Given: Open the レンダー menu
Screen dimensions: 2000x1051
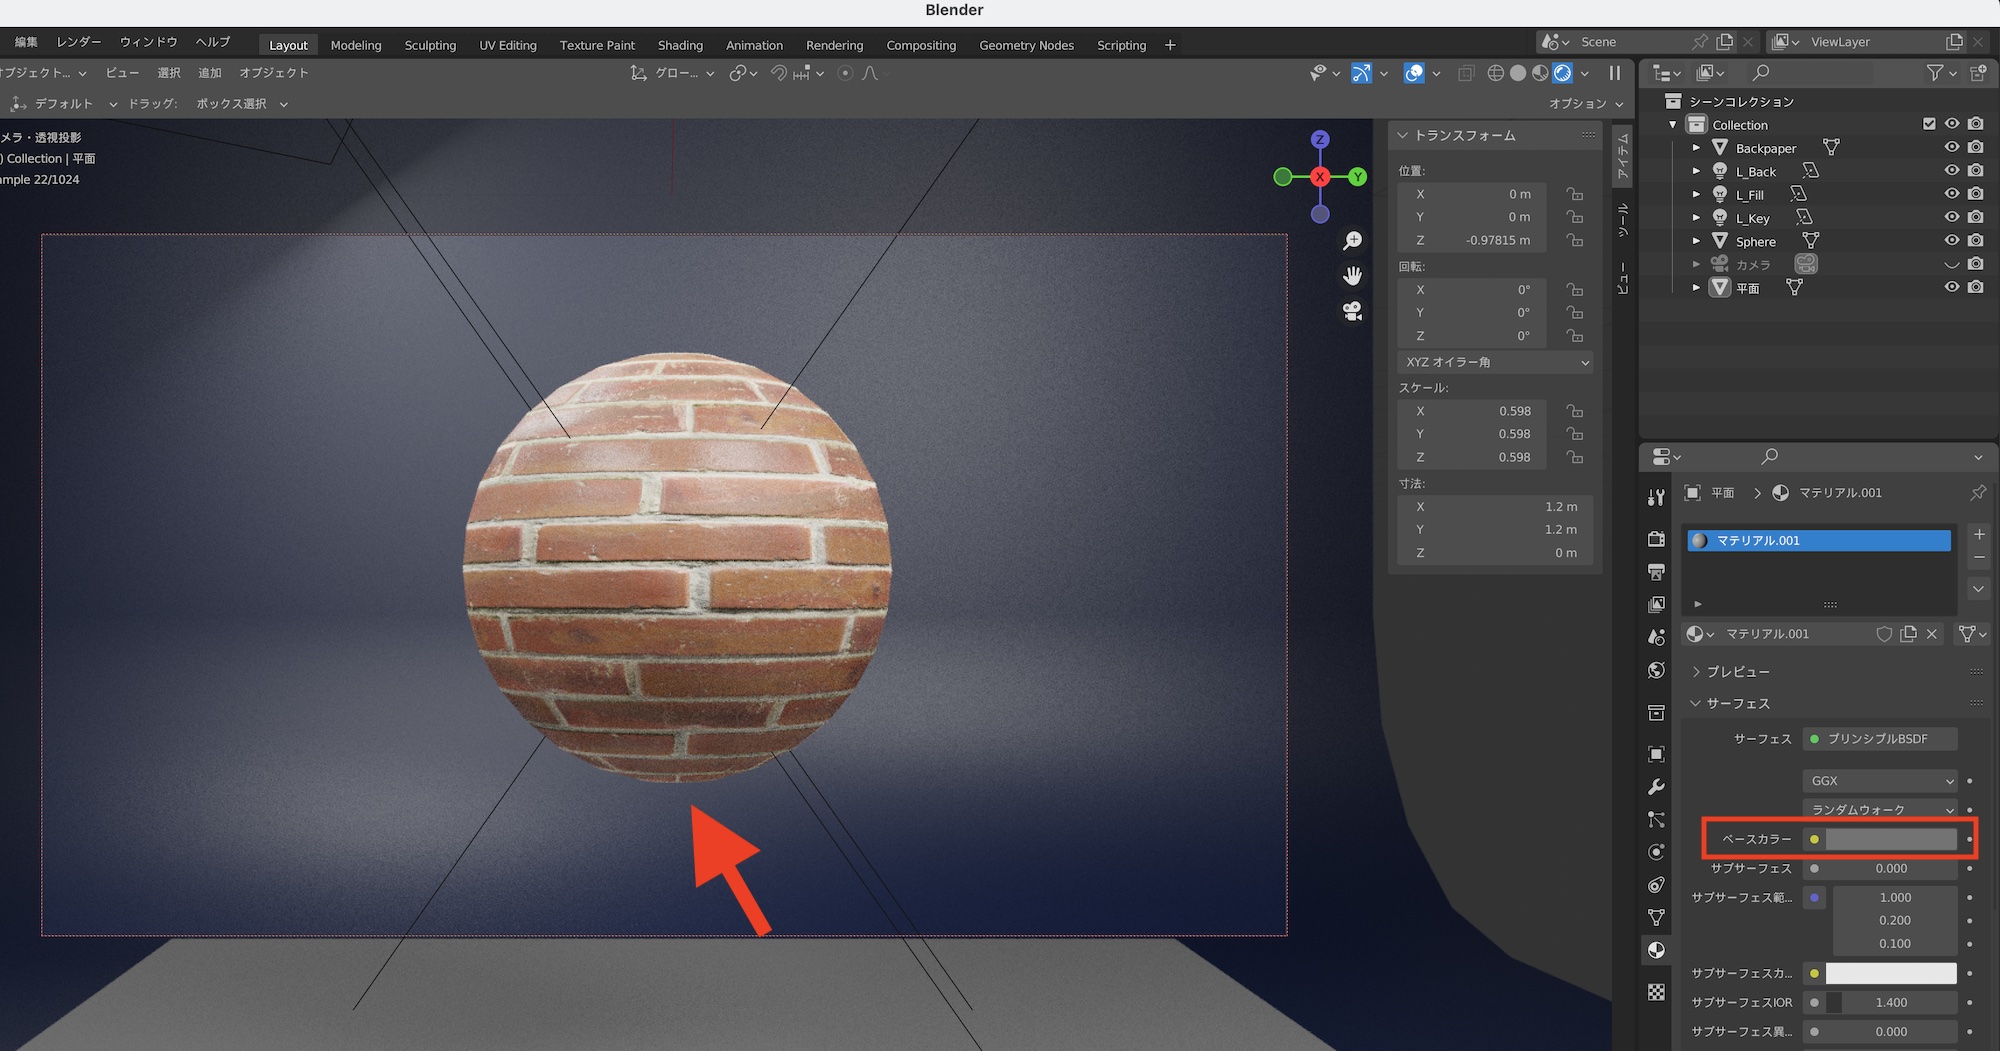Looking at the screenshot, I should [x=79, y=42].
